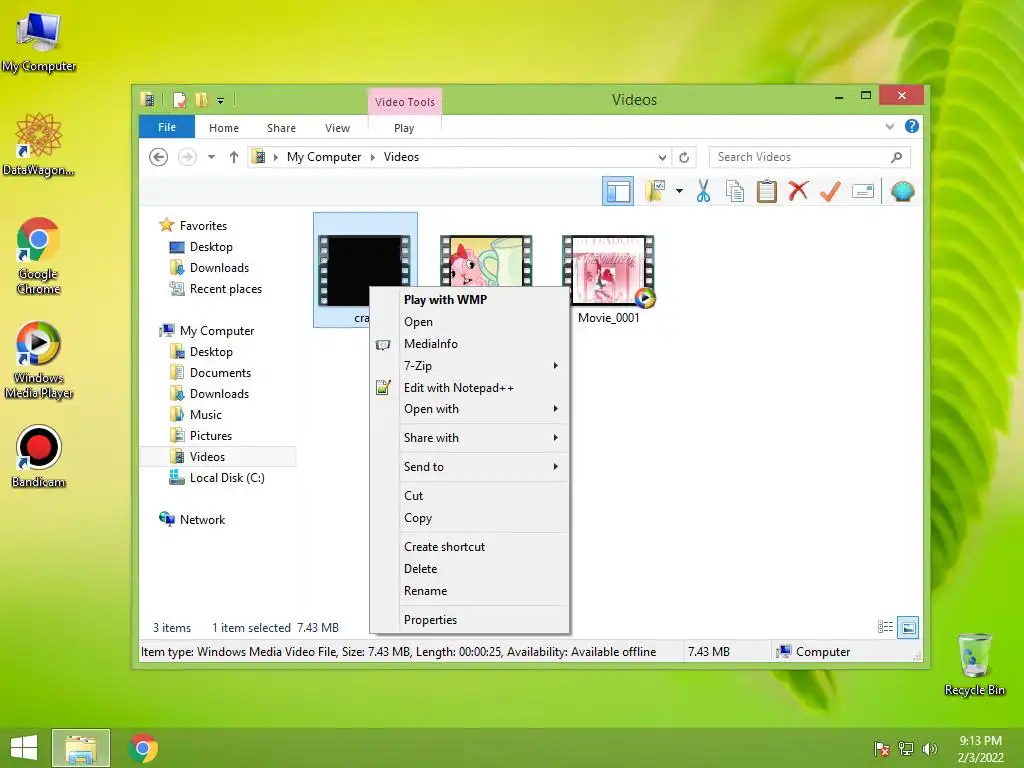This screenshot has height=768, width=1024.
Task: Click the quick access New folder icon in title bar
Action: pyautogui.click(x=201, y=100)
